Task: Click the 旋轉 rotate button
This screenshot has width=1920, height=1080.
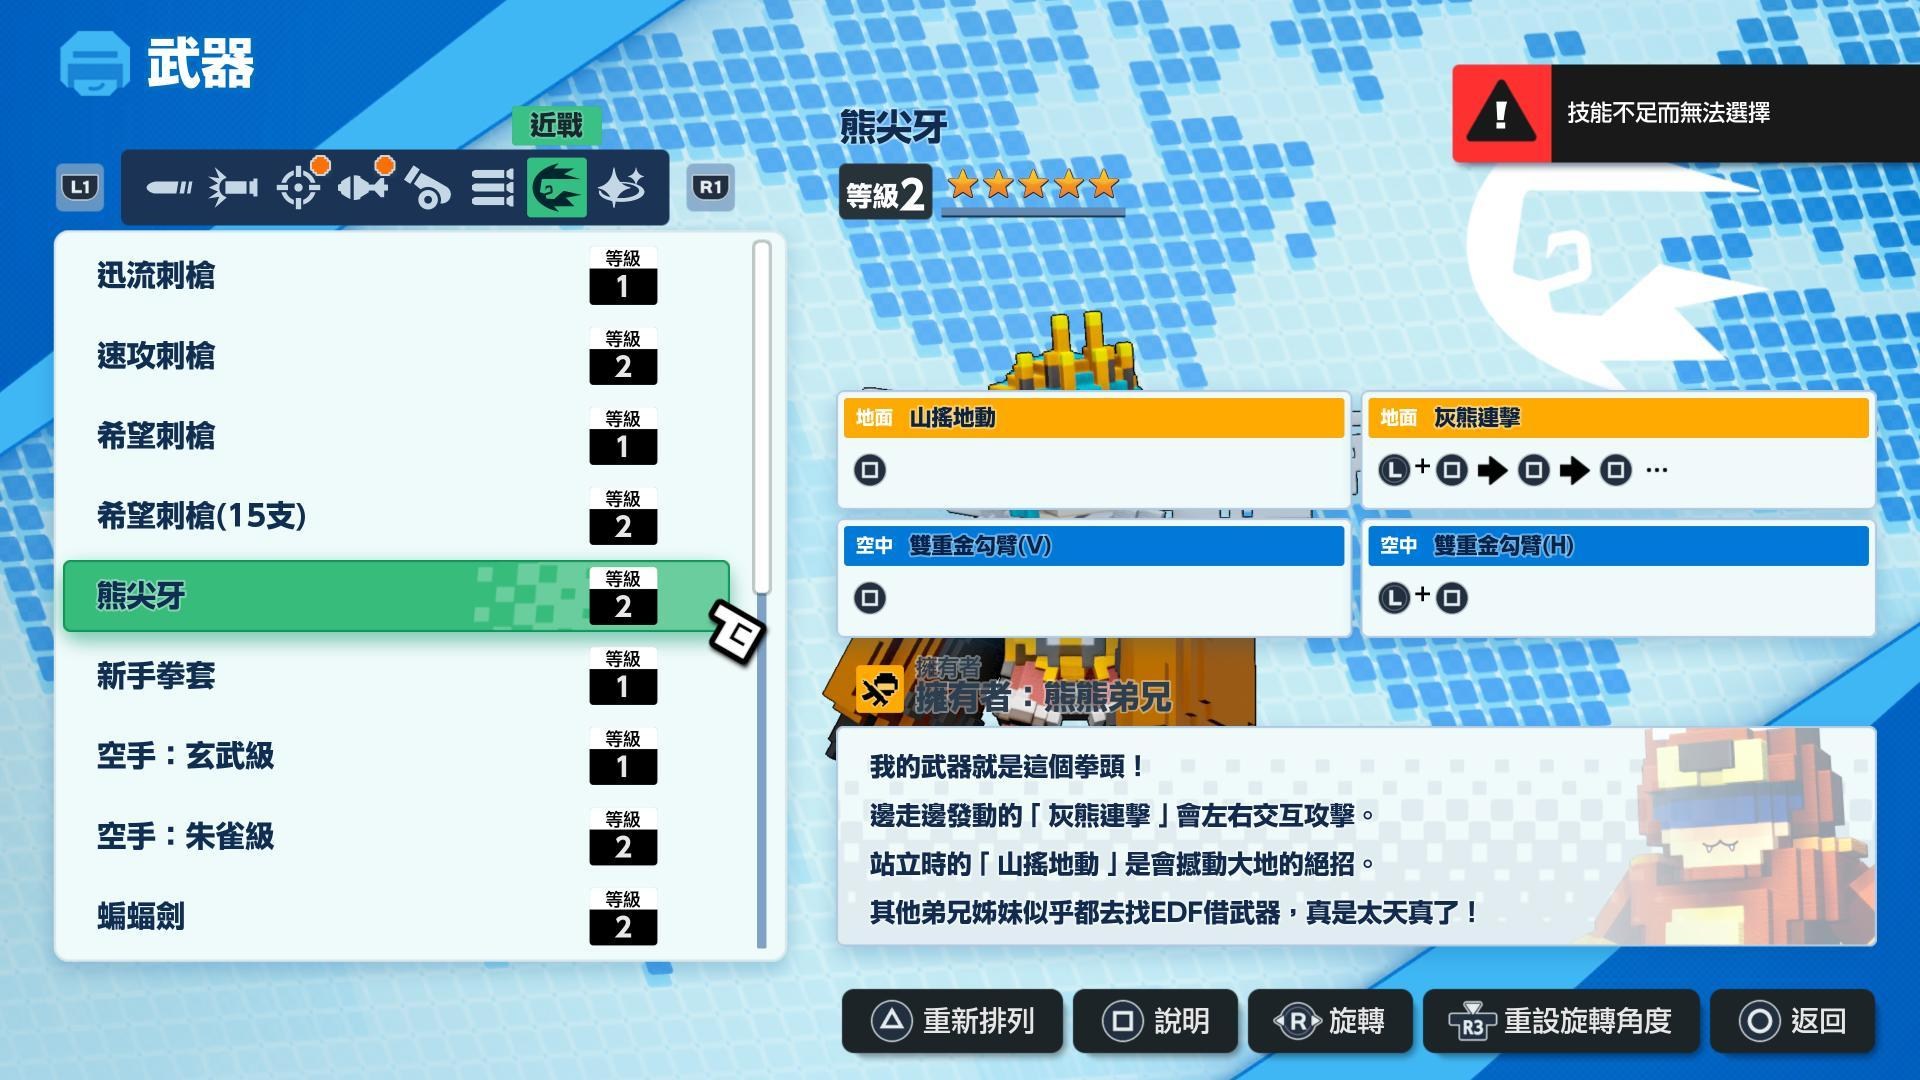Action: (1330, 1021)
